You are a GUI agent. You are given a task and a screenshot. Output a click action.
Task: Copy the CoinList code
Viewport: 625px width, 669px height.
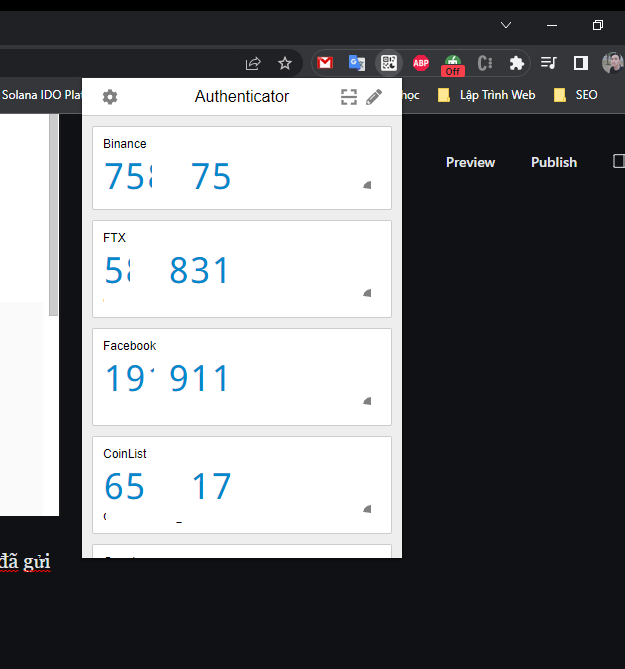click(168, 486)
